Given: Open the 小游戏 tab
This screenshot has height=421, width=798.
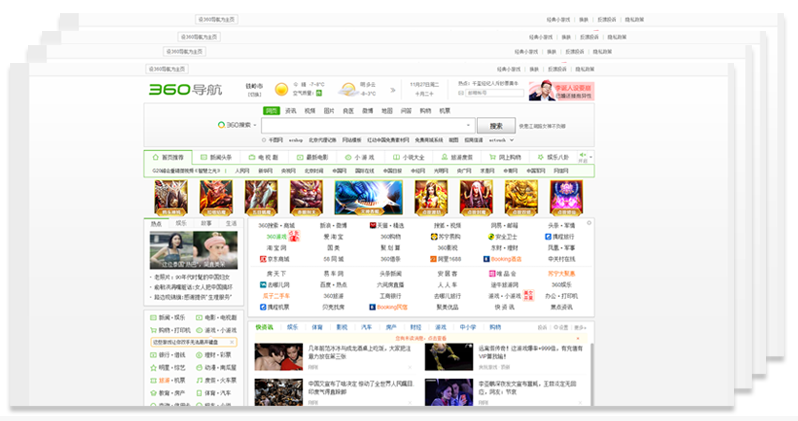Looking at the screenshot, I should (359, 157).
